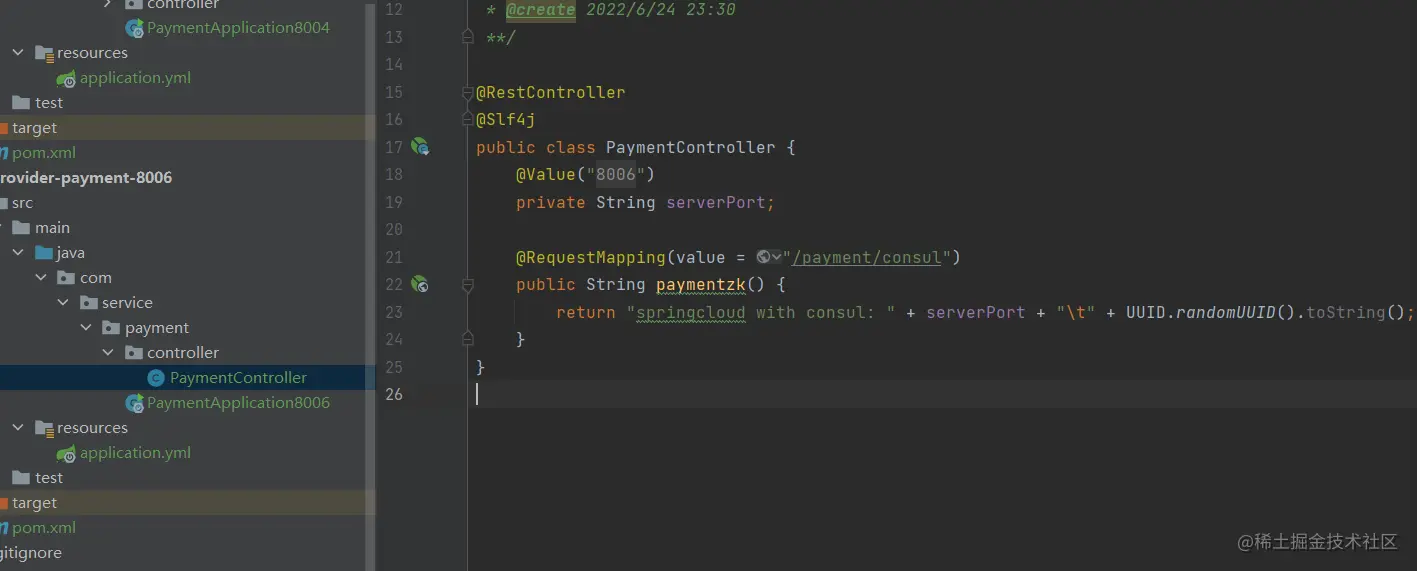Screen dimensions: 1417x571
Task: Select pom.xml above rovider-payment-8006 module
Action: pyautogui.click(x=44, y=153)
